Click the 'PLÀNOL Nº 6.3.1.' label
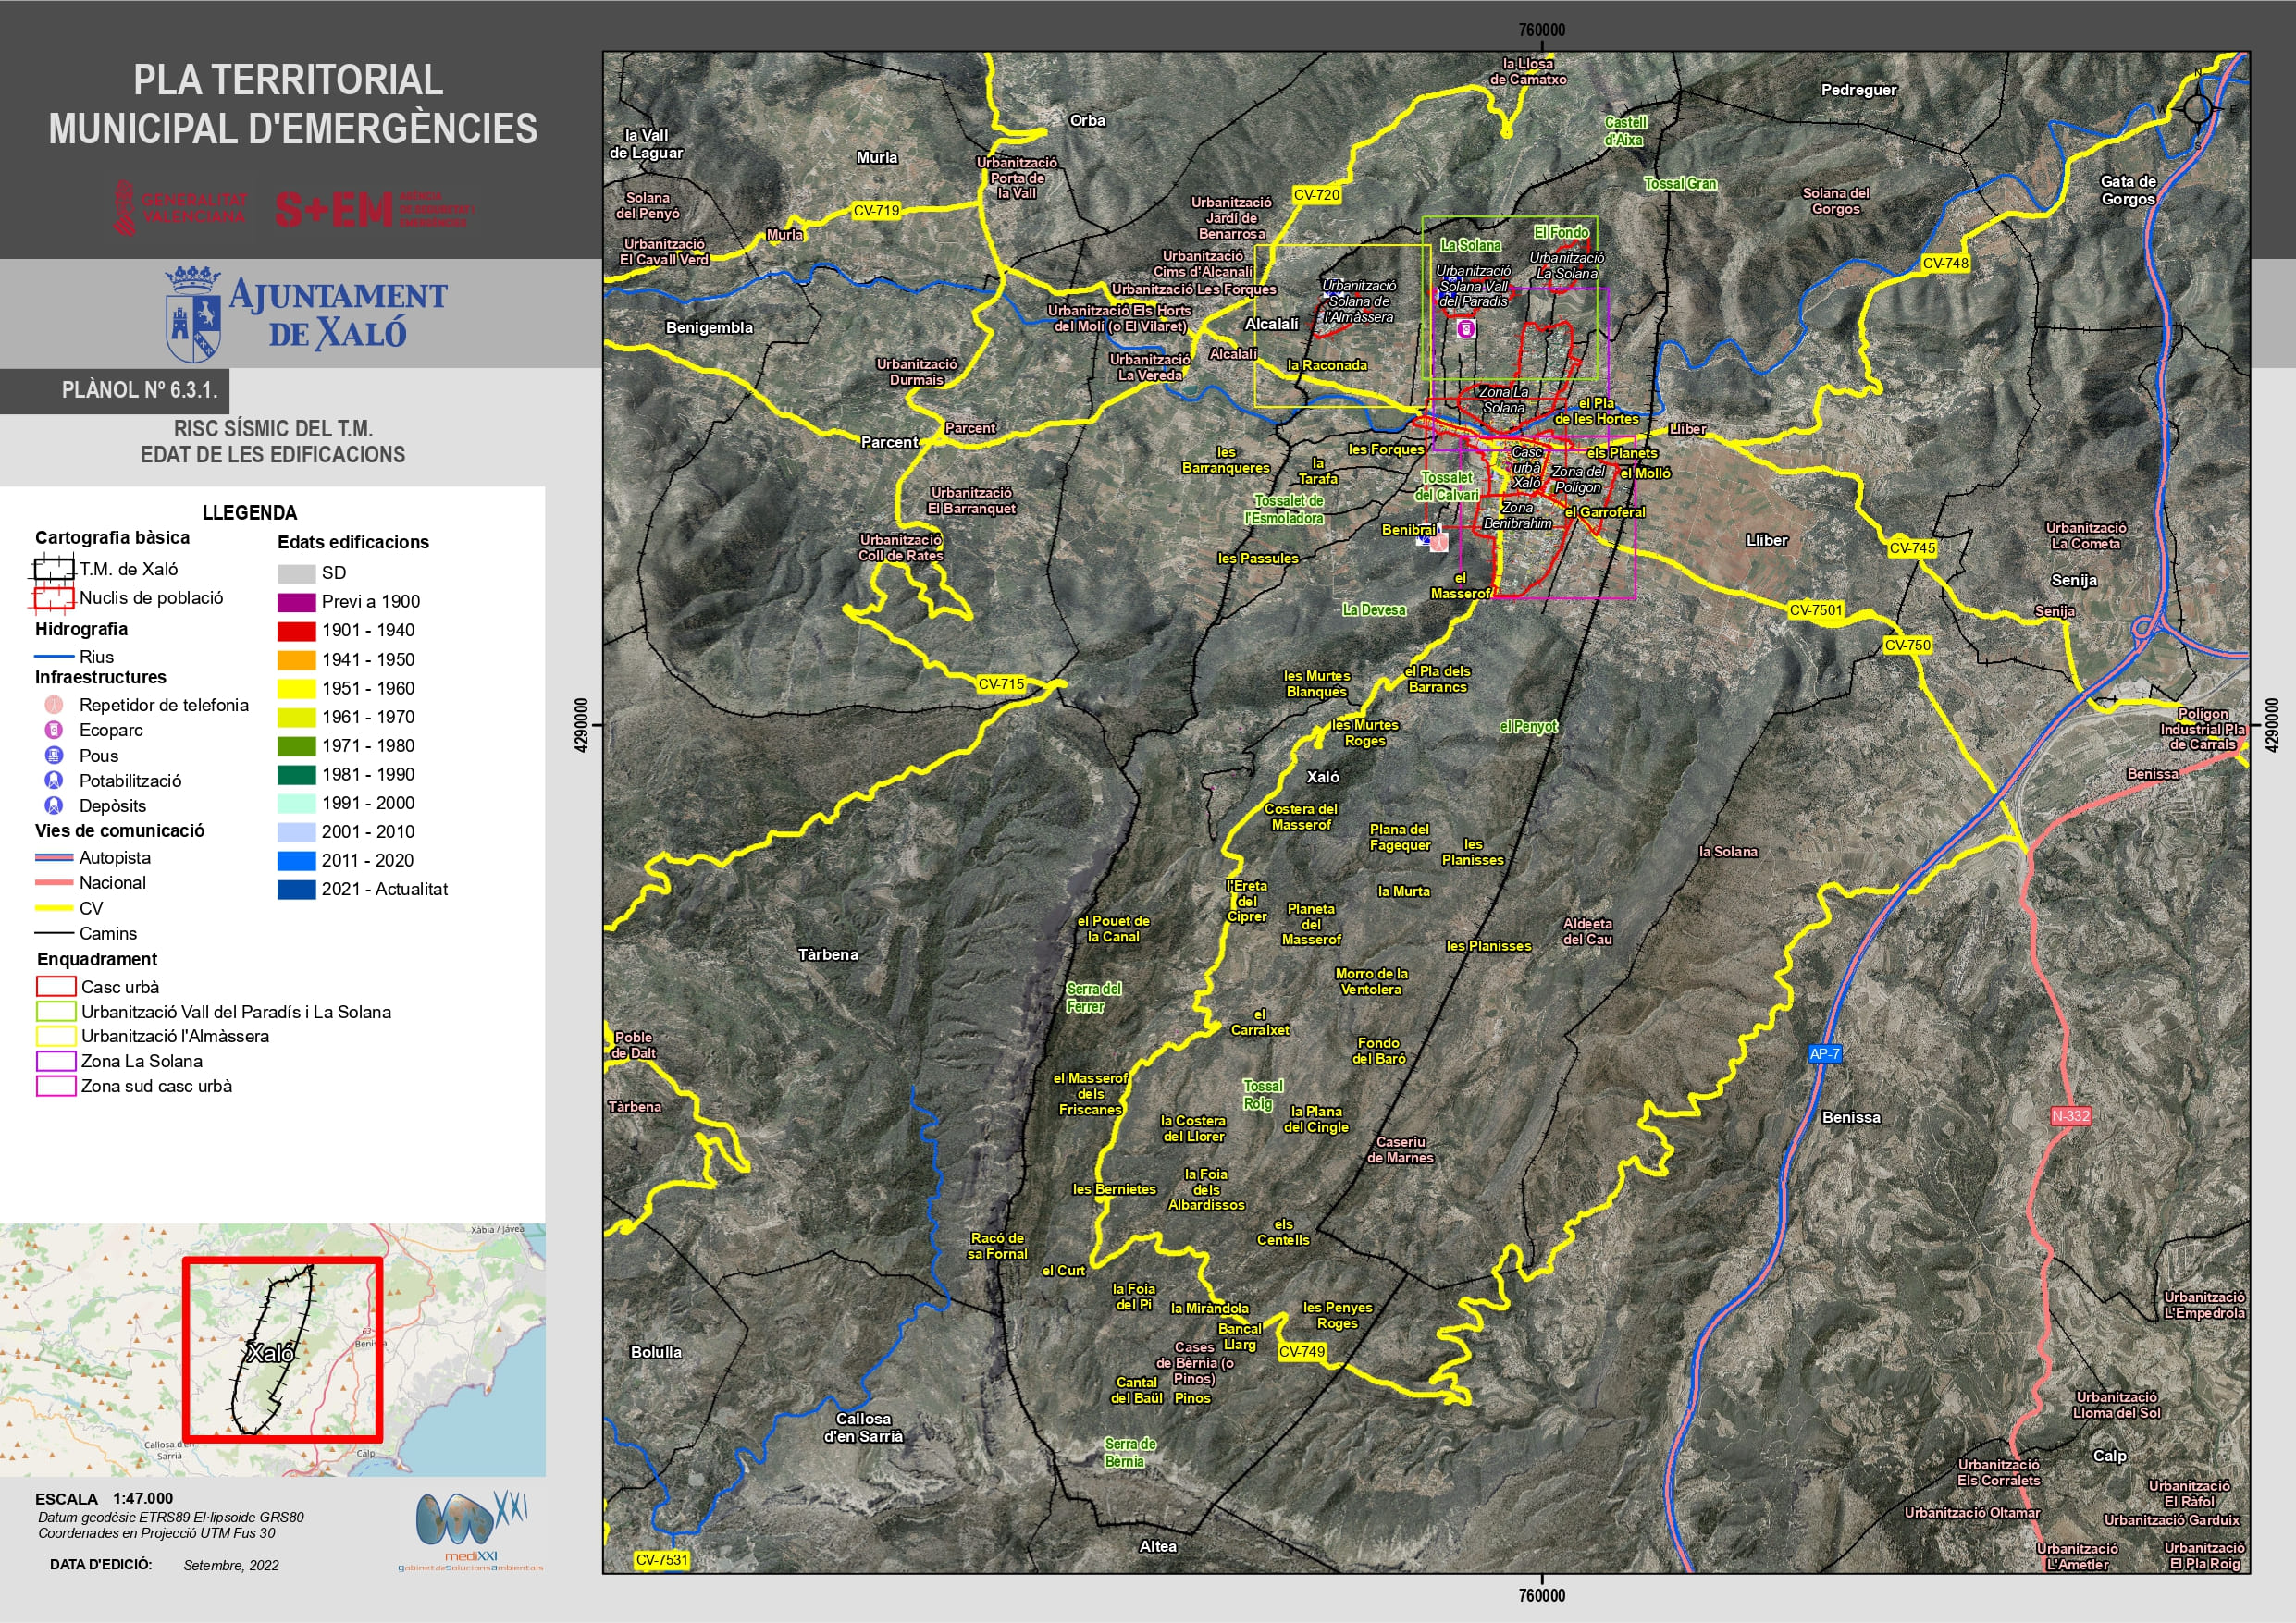 coord(139,390)
